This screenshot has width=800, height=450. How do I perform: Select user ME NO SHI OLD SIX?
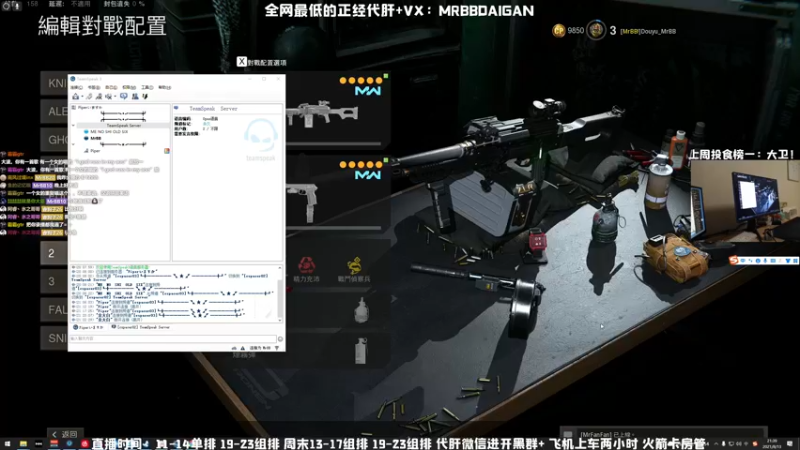point(109,132)
